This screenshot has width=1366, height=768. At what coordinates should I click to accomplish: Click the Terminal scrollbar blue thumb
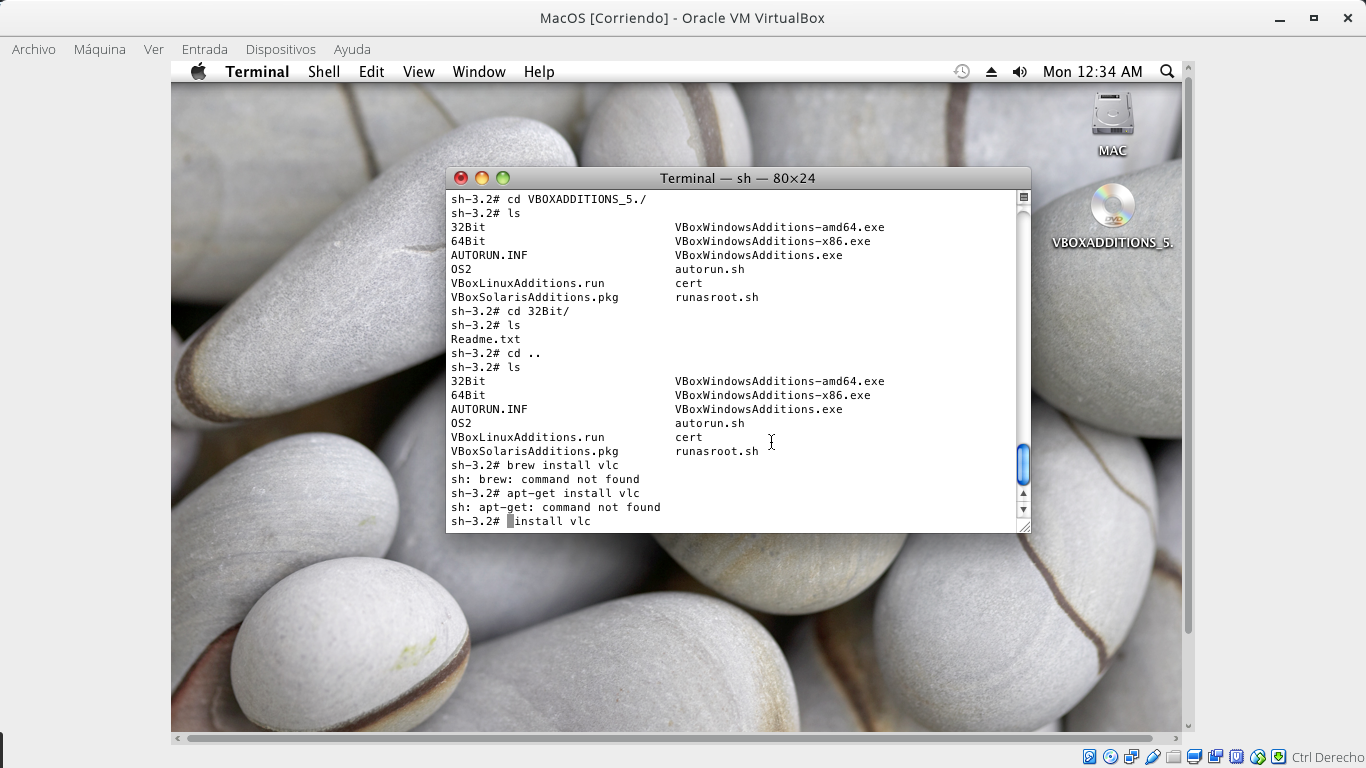coord(1023,464)
